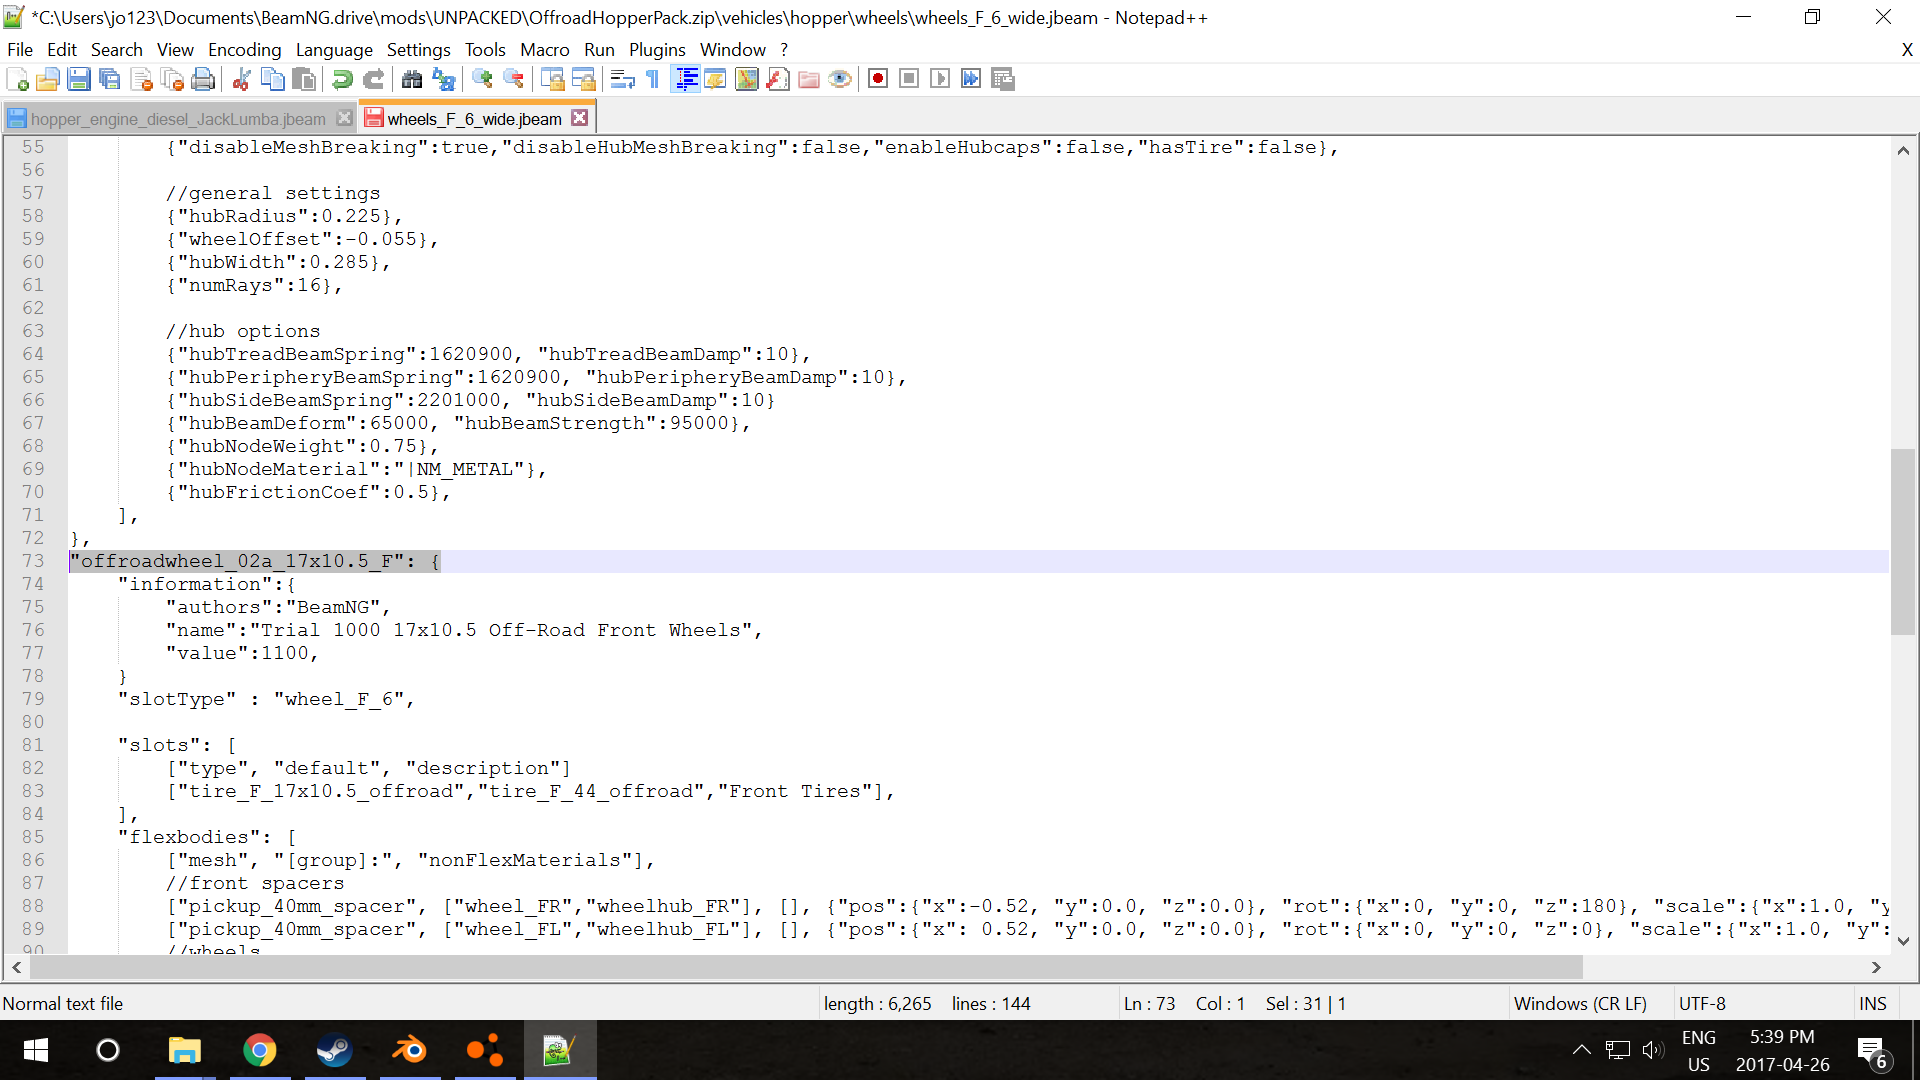
Task: Click the horizontal scrollbar left arrow
Action: click(x=16, y=967)
